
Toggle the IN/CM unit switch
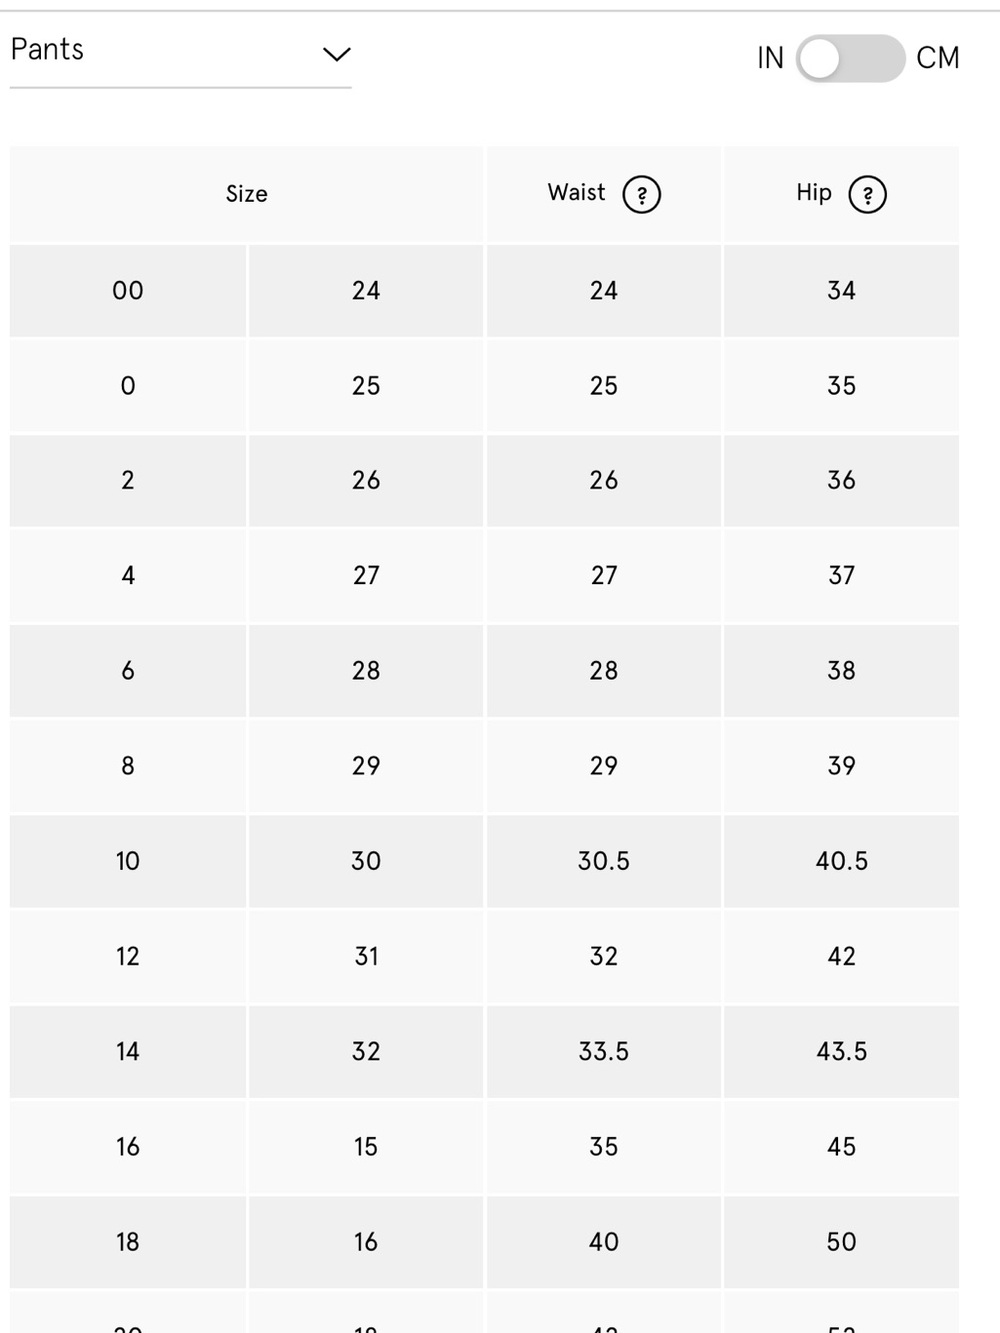(851, 59)
